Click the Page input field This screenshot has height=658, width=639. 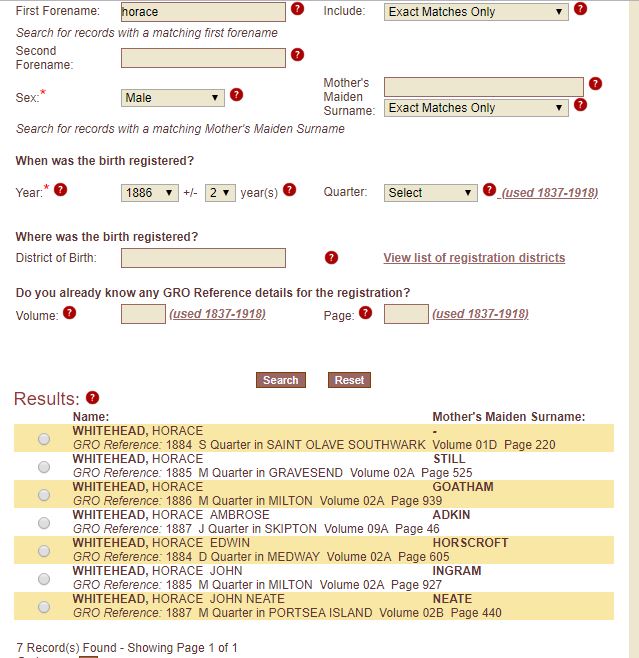point(406,314)
